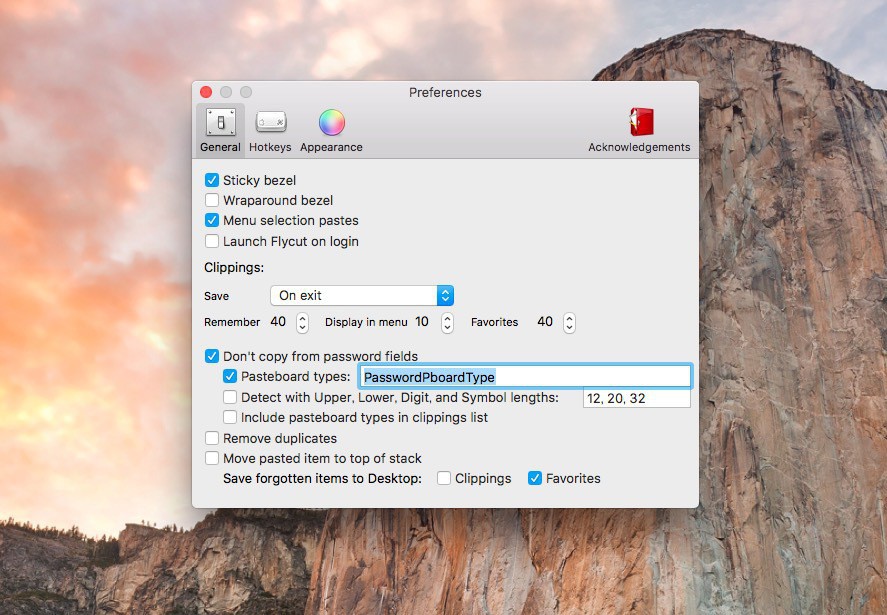Click the symbol lengths field '12, 20, 32'

pos(636,398)
